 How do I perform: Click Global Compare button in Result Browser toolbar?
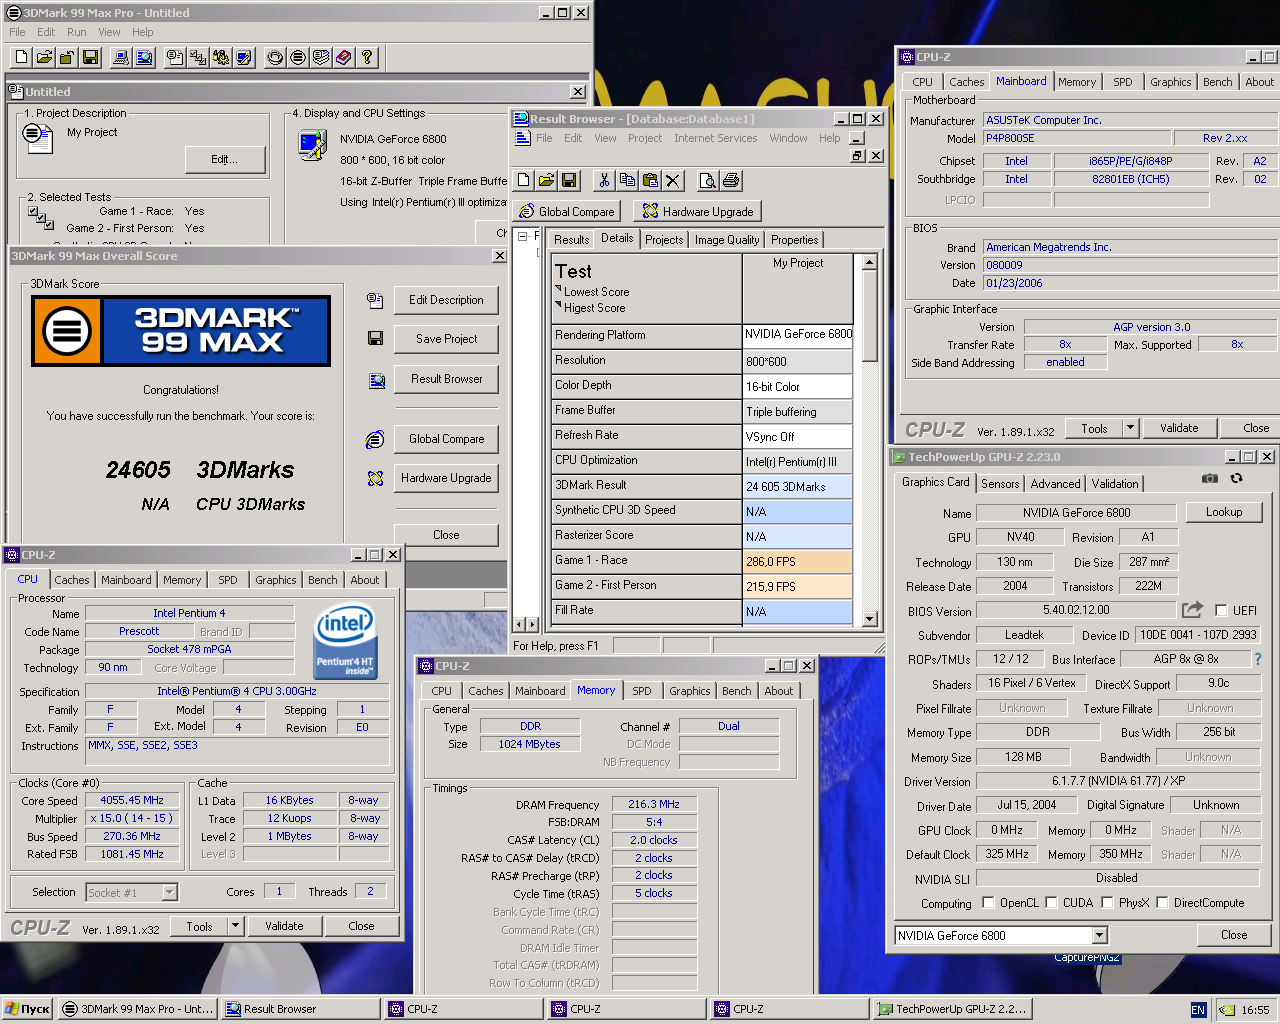pos(566,211)
